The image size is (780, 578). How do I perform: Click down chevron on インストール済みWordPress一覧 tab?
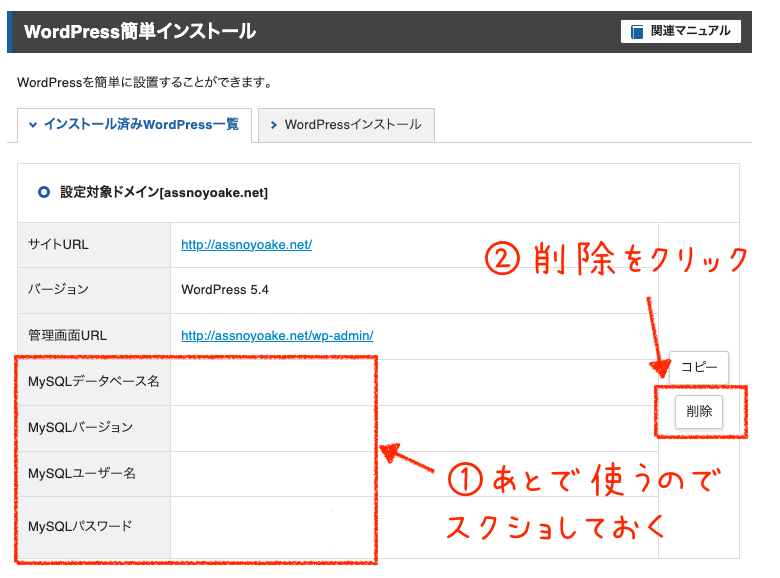[x=33, y=125]
